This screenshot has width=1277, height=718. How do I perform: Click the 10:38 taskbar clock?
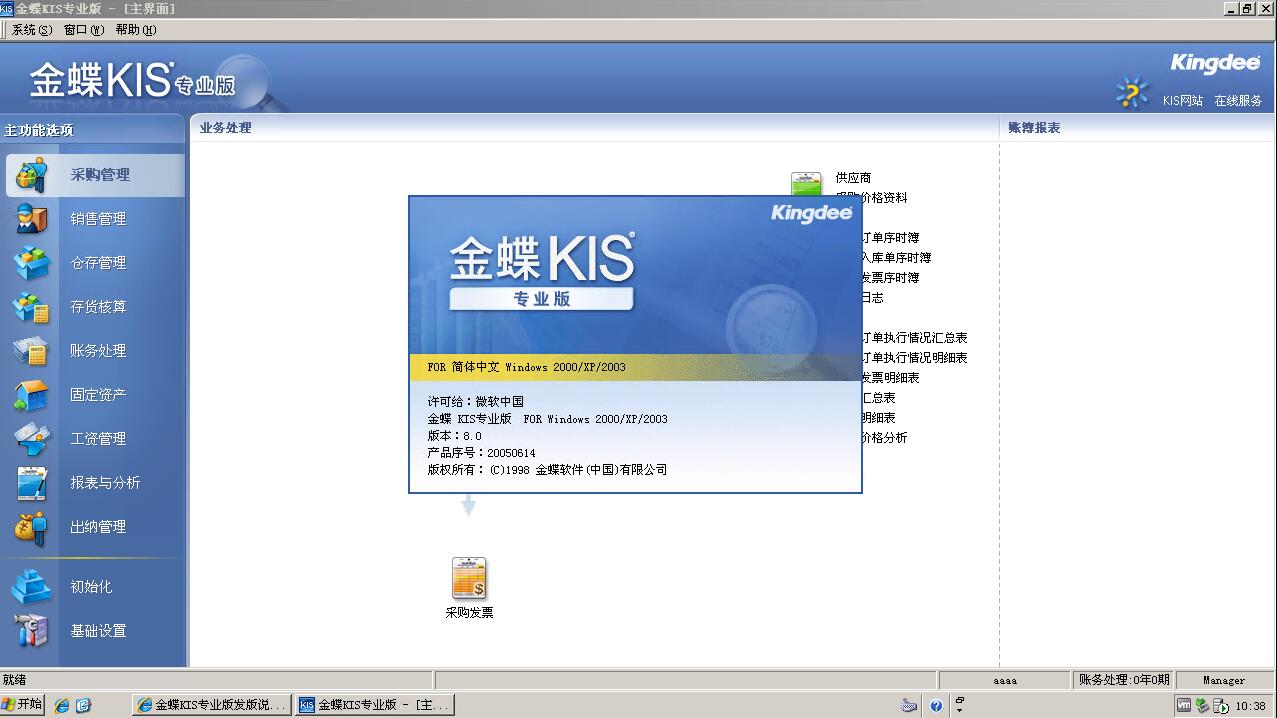click(x=1250, y=706)
